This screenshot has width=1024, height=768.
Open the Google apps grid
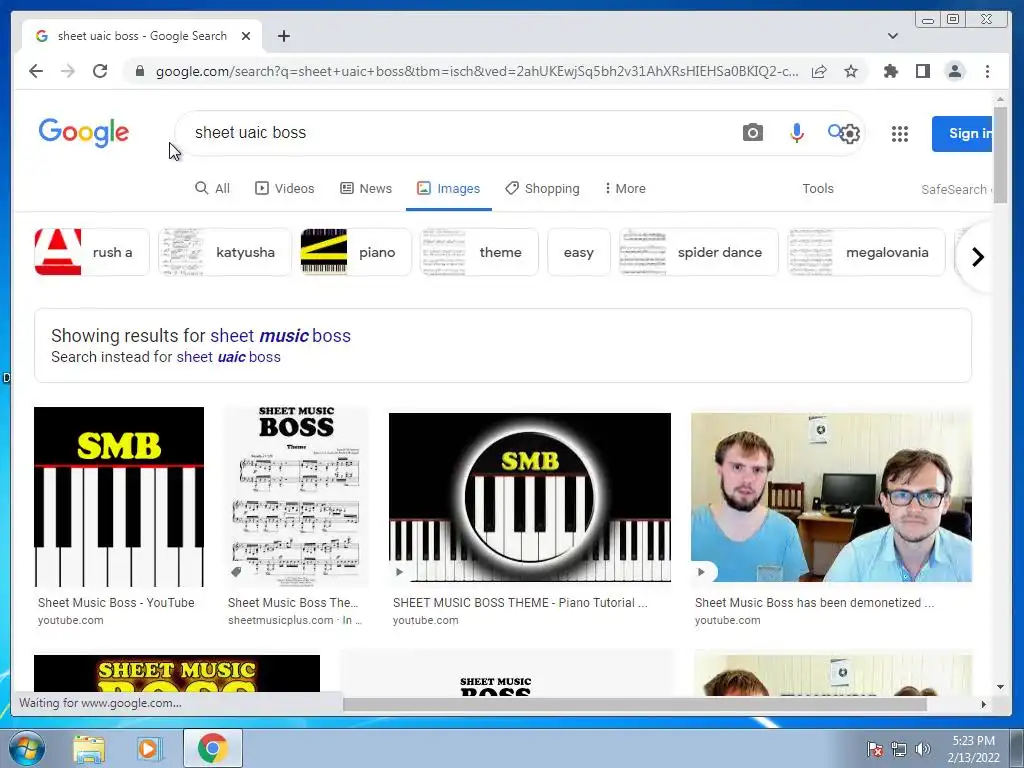[x=900, y=134]
